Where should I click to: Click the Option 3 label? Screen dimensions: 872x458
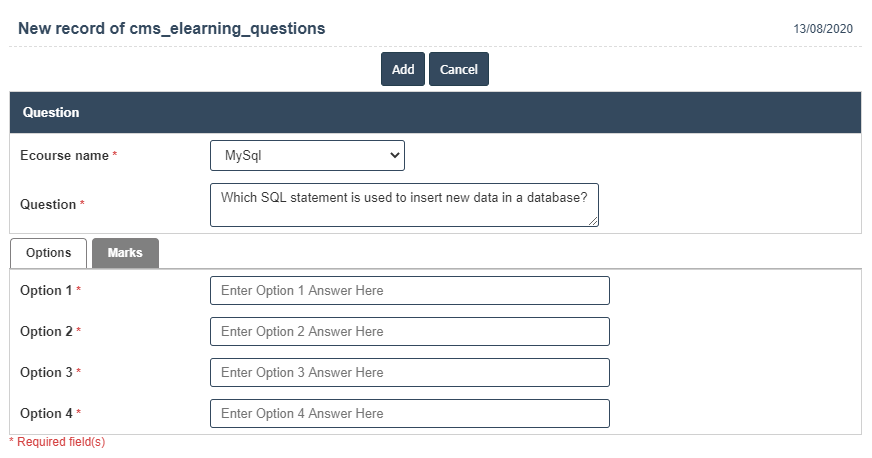[x=46, y=373]
